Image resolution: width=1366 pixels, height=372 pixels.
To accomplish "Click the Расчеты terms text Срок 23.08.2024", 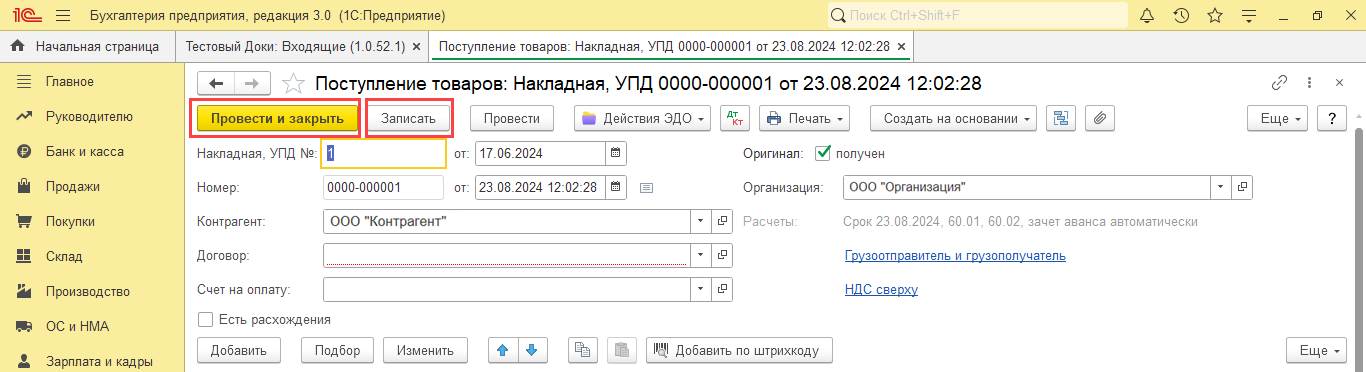I will 1021,221.
